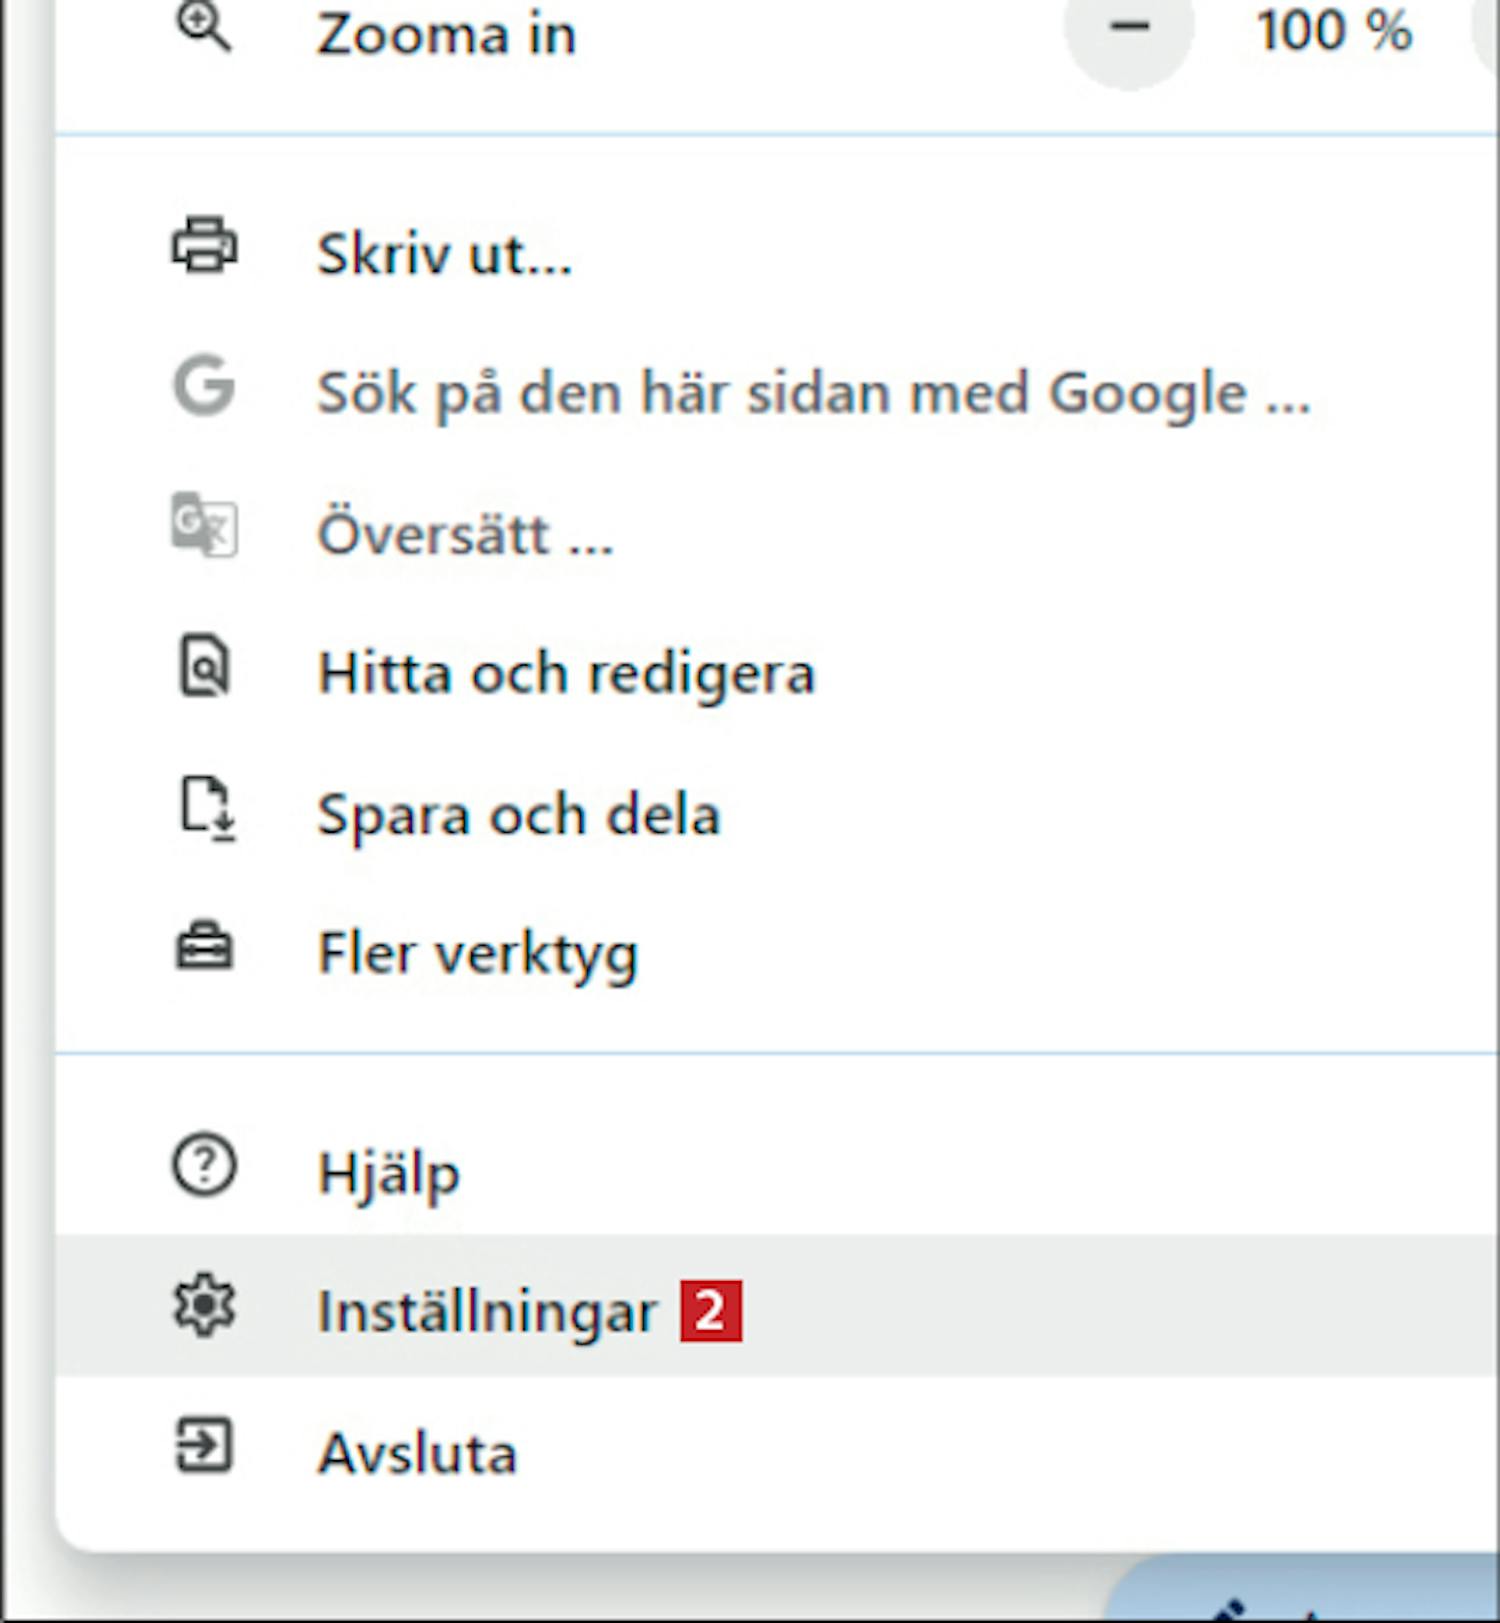The image size is (1500, 1623).
Task: Click the printer icon
Action: (204, 245)
